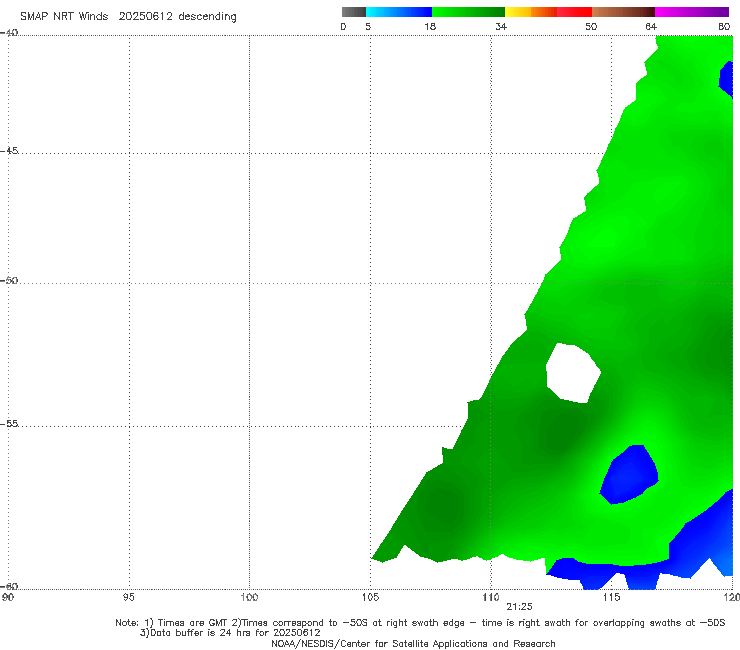Click the dark green wind patch near 108E
Viewport: 740px width, 650px height.
click(x=444, y=505)
